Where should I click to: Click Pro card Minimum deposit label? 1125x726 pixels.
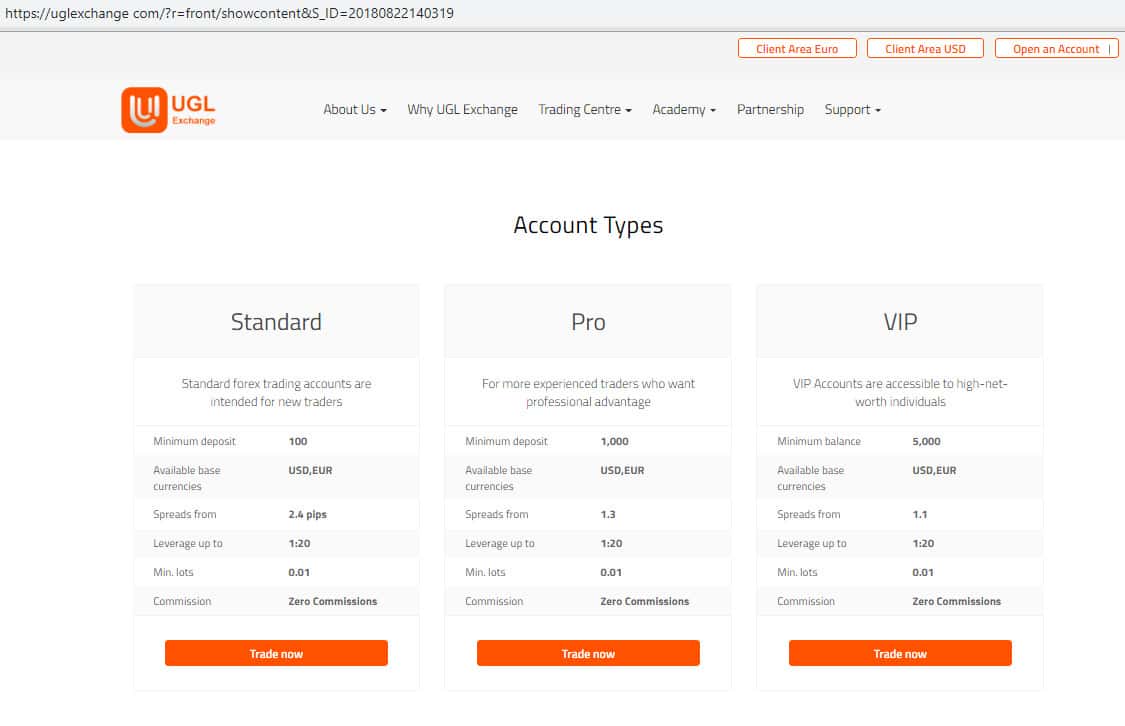pyautogui.click(x=507, y=441)
